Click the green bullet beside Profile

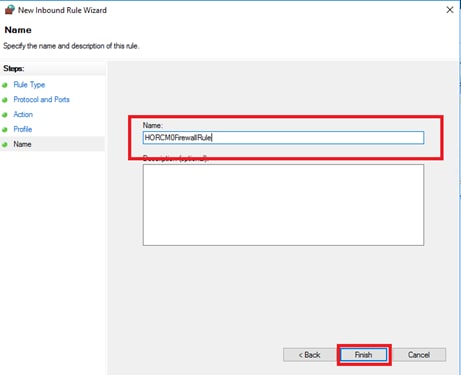click(x=5, y=130)
